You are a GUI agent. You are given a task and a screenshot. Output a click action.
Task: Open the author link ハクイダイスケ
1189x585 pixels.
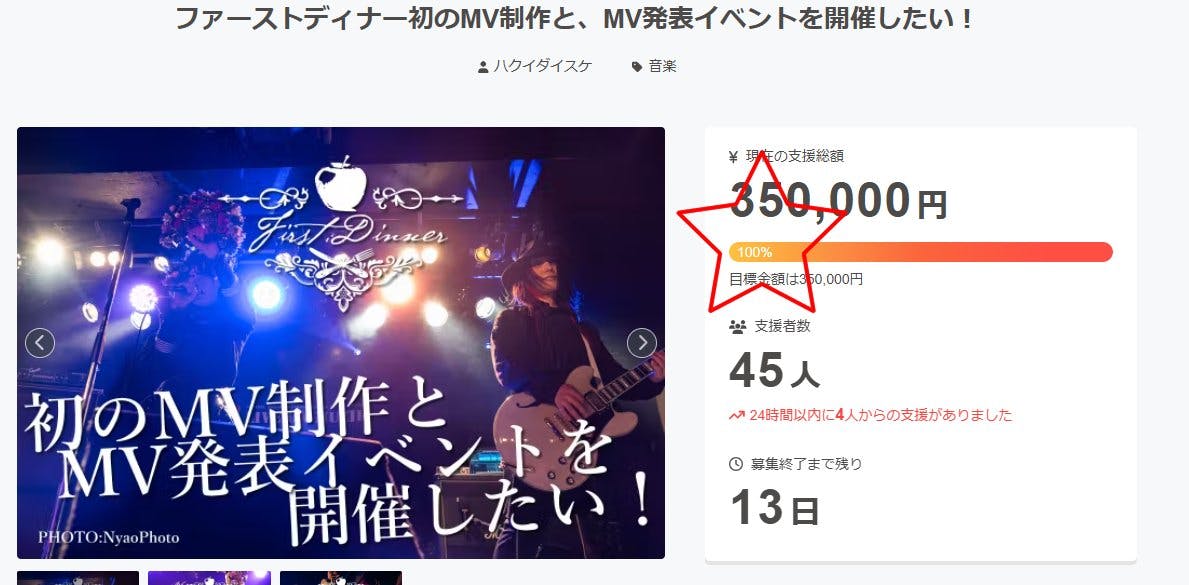(543, 67)
